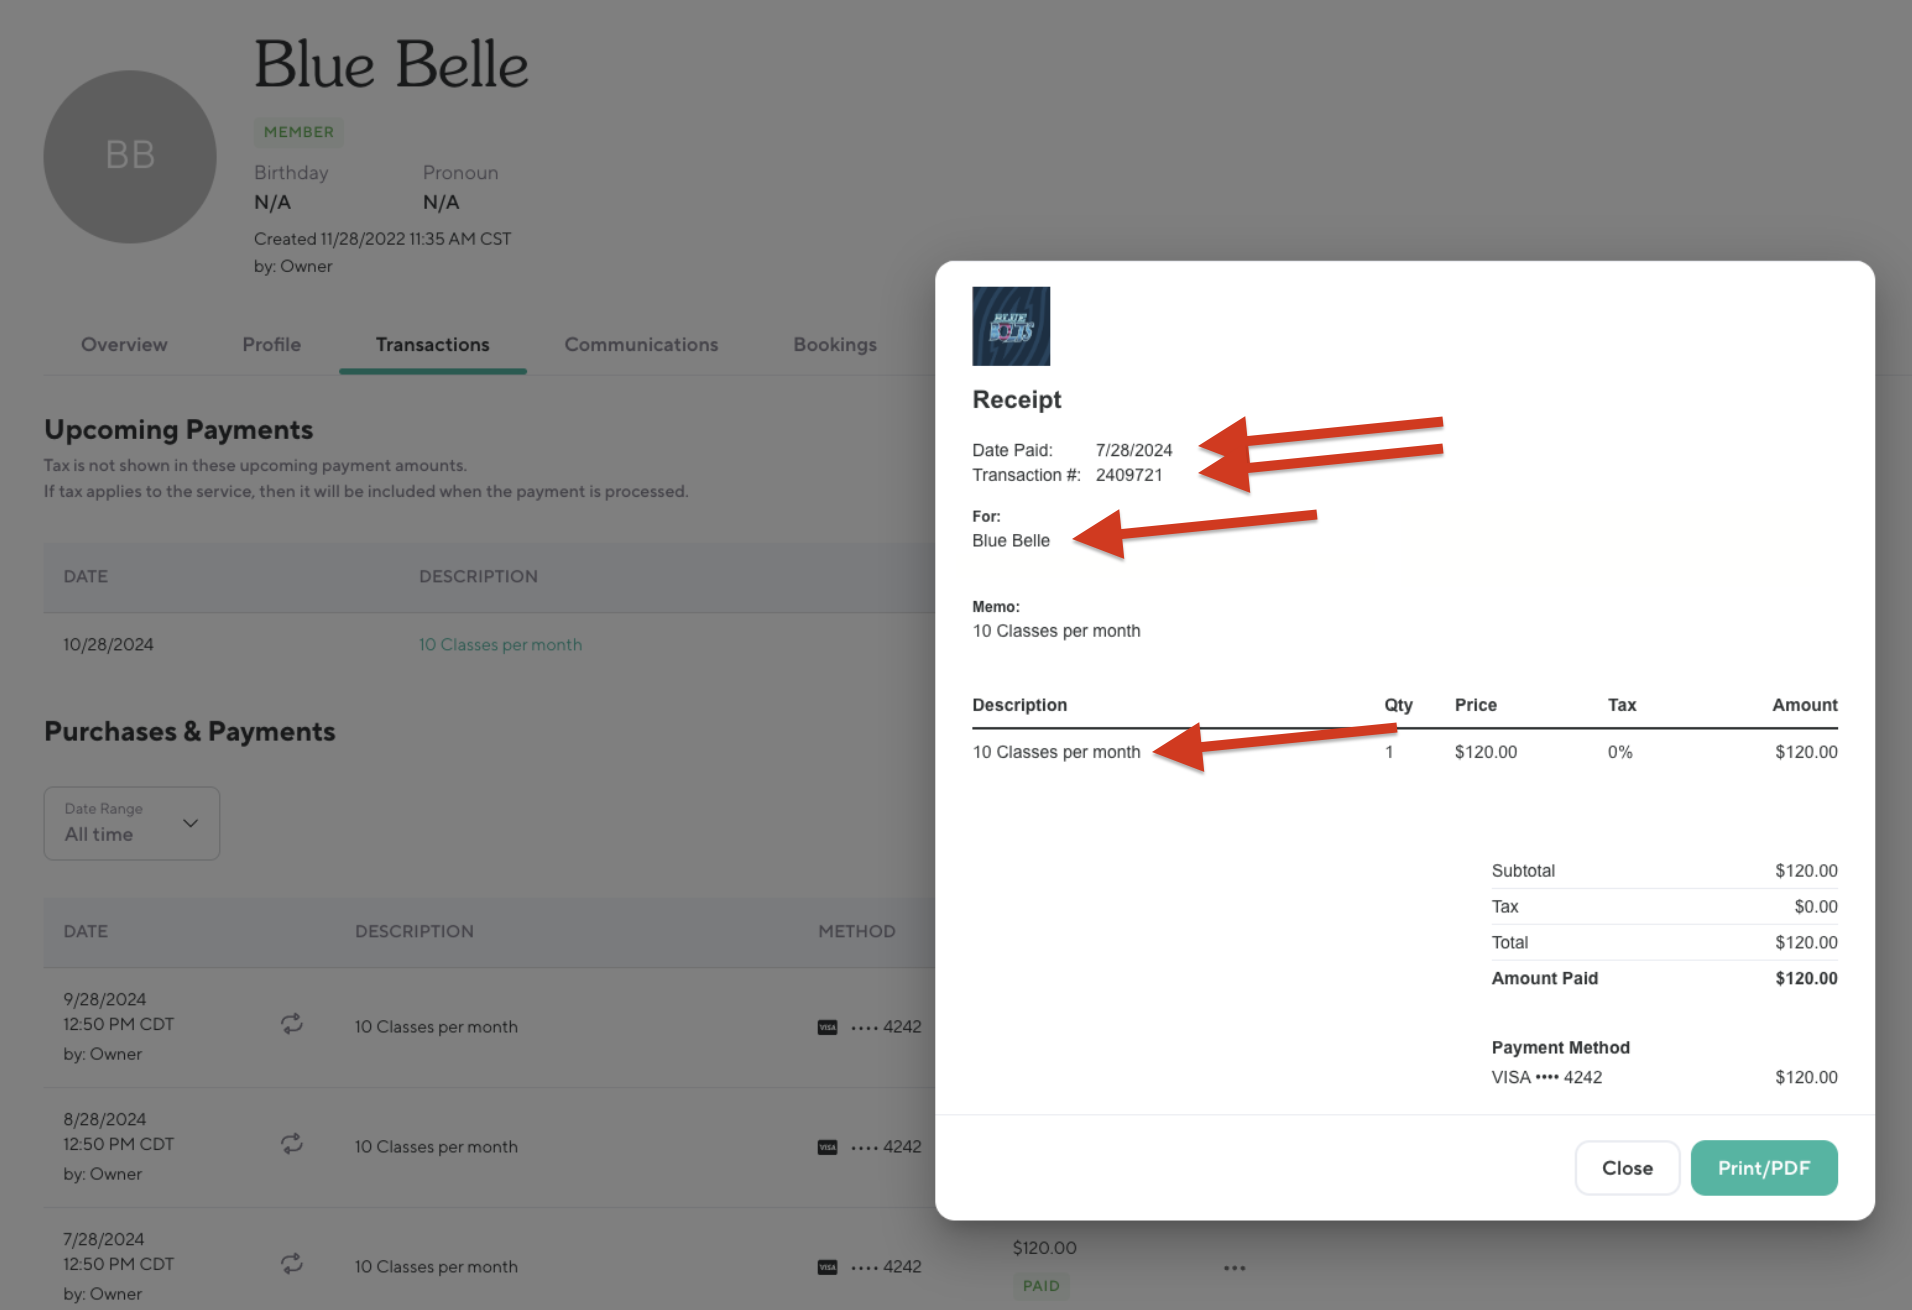Expand the Date Range dropdown
Image resolution: width=1912 pixels, height=1310 pixels.
pos(132,823)
